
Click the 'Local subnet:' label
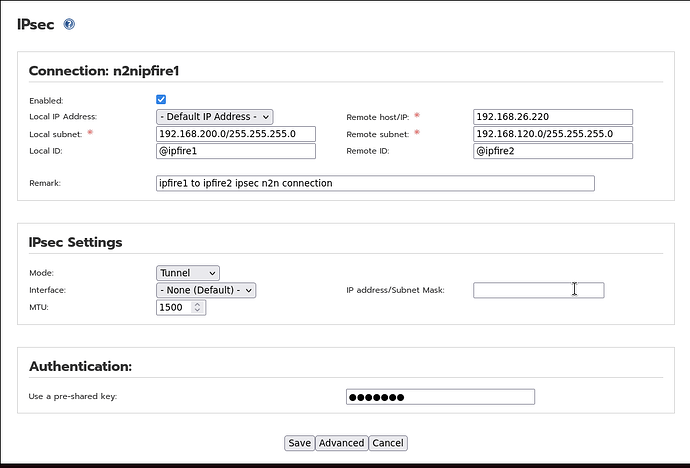point(55,134)
